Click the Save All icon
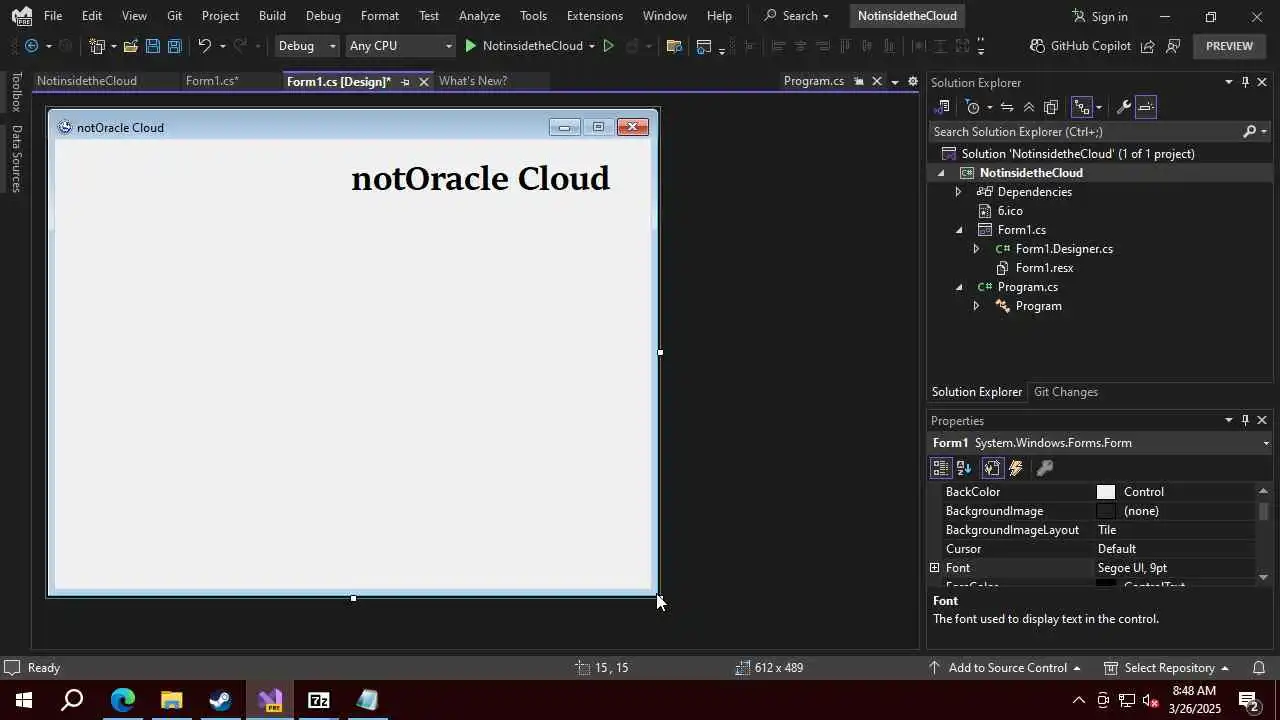This screenshot has width=1280, height=720. click(x=174, y=46)
